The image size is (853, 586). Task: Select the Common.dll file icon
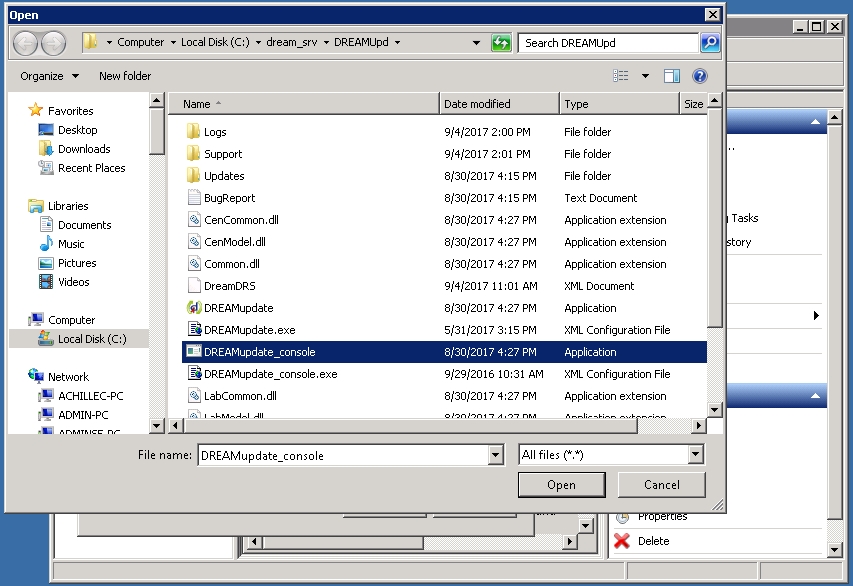[x=194, y=264]
